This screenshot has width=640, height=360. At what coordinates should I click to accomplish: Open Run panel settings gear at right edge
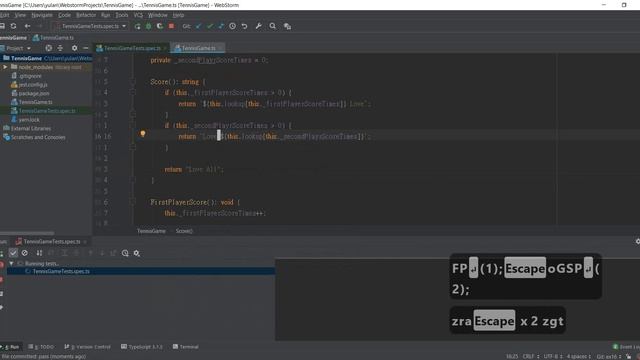point(638,242)
